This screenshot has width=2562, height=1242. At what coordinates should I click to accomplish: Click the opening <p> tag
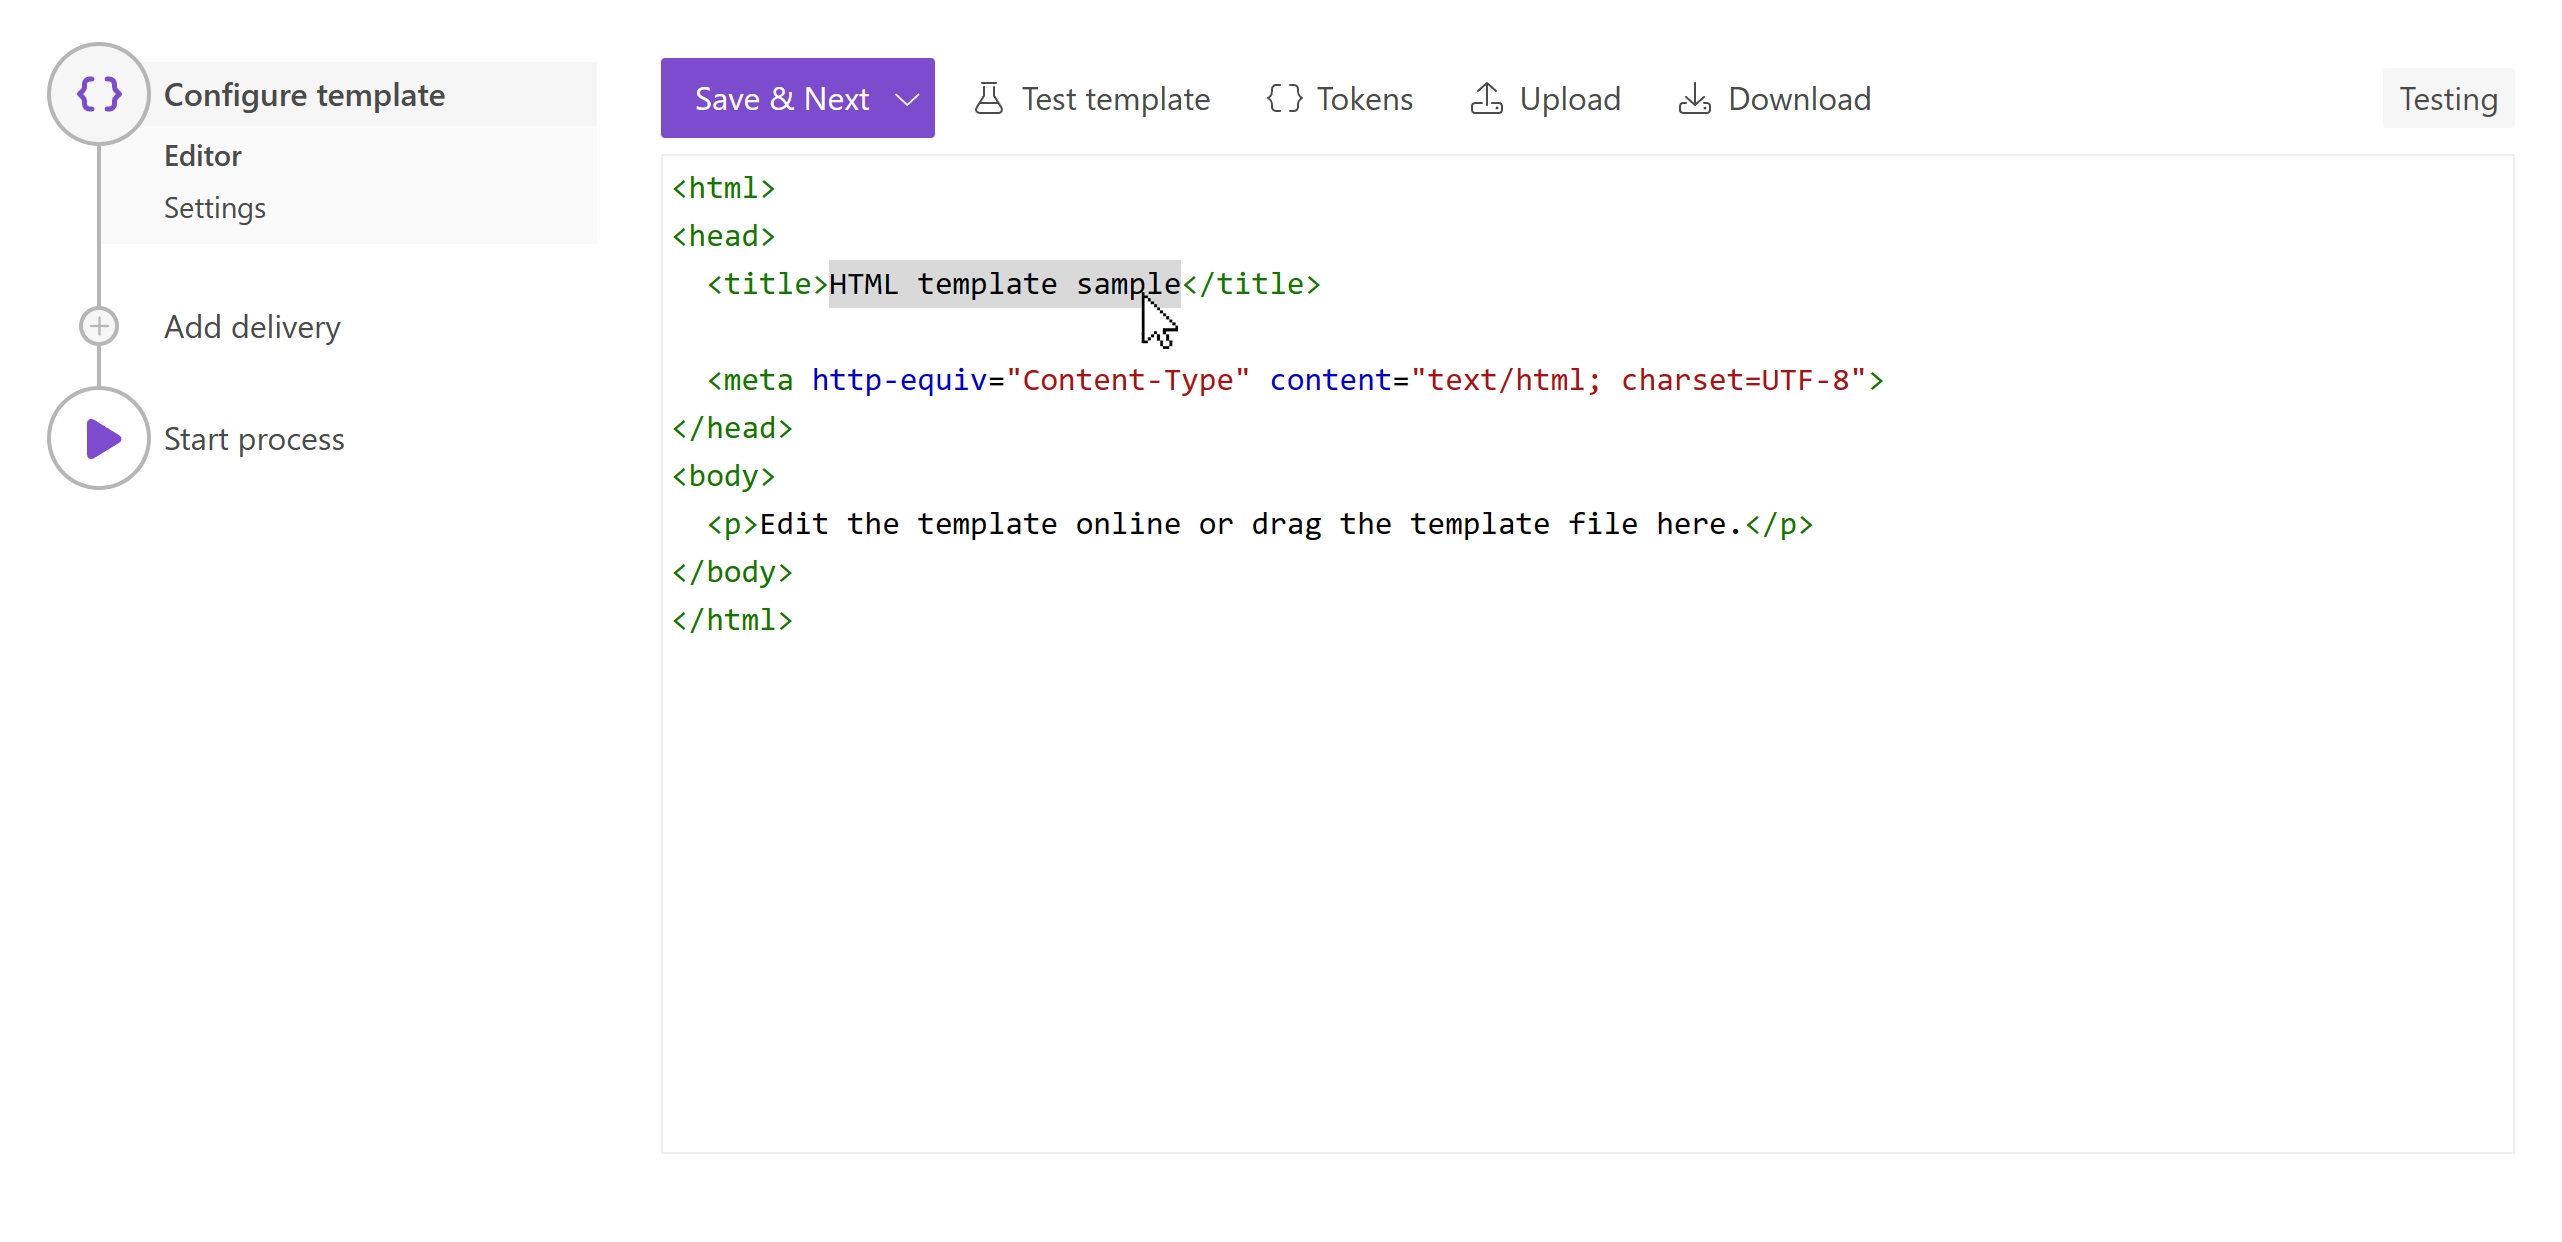pos(733,524)
